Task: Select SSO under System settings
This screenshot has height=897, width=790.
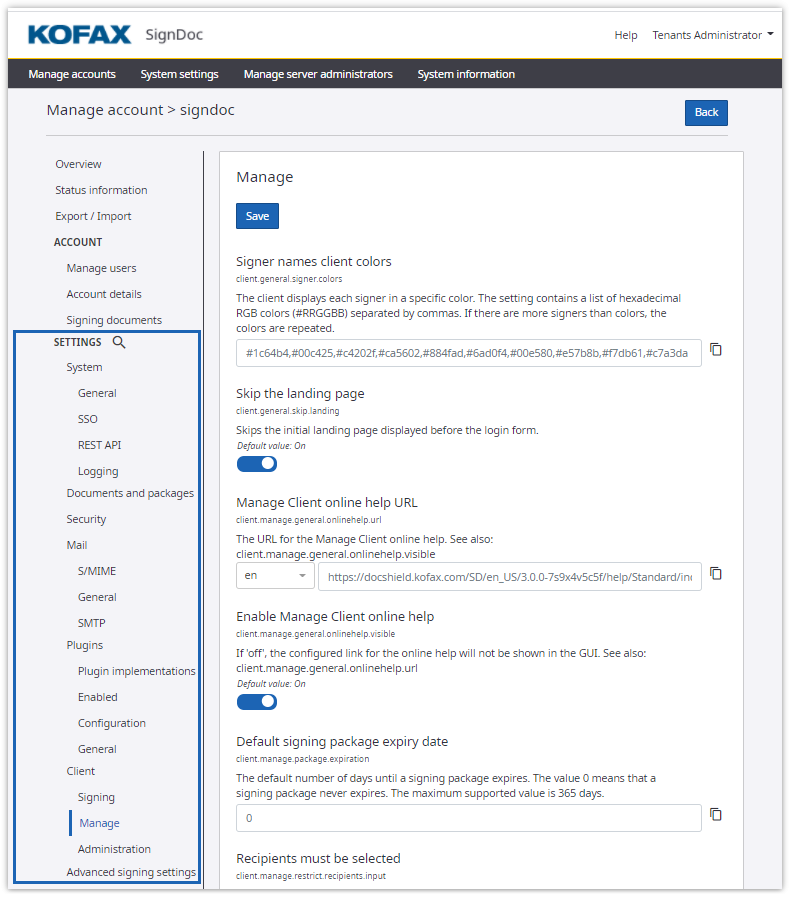Action: click(x=88, y=419)
